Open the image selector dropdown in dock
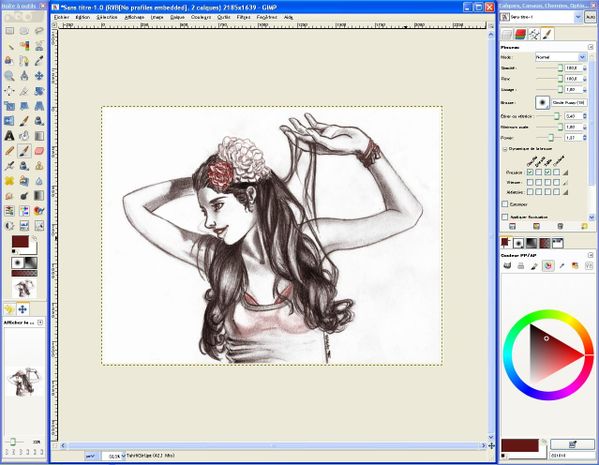599x465 pixels. [x=541, y=17]
